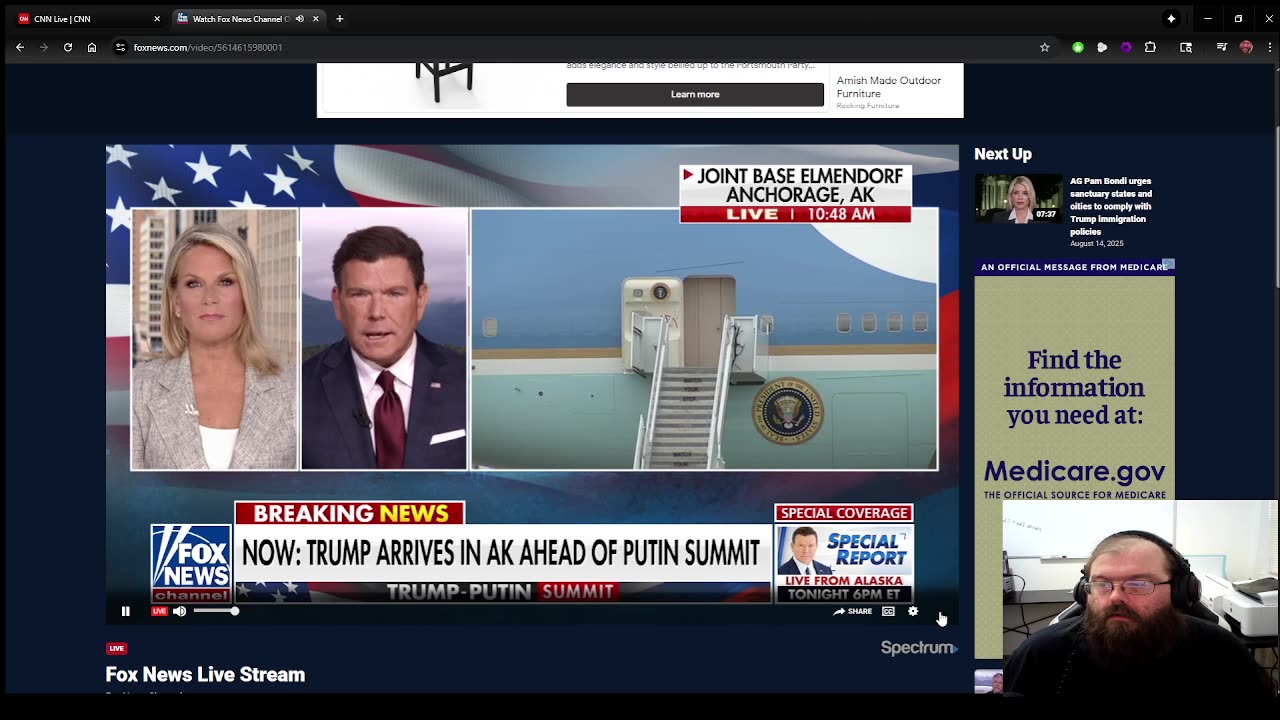Mute the Fox News tab audio icon
This screenshot has height=720, width=1280.
tap(299, 19)
